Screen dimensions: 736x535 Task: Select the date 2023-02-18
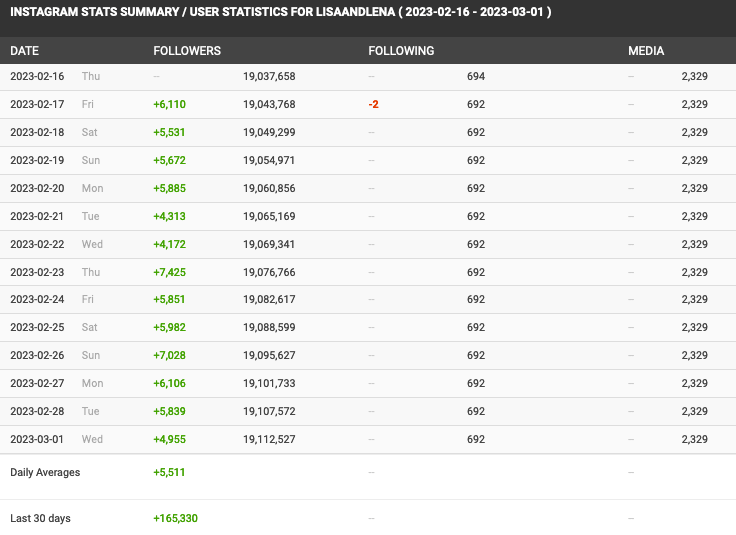(x=37, y=132)
